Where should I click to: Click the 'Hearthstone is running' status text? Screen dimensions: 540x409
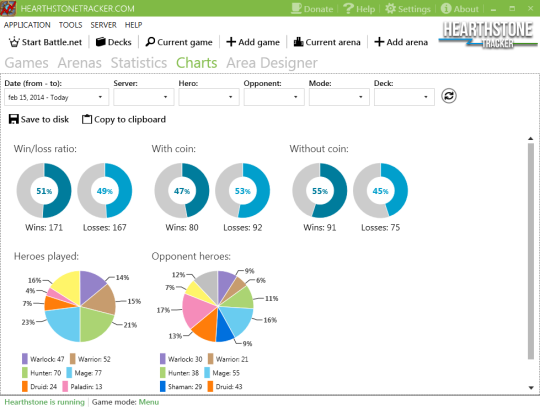tap(44, 402)
